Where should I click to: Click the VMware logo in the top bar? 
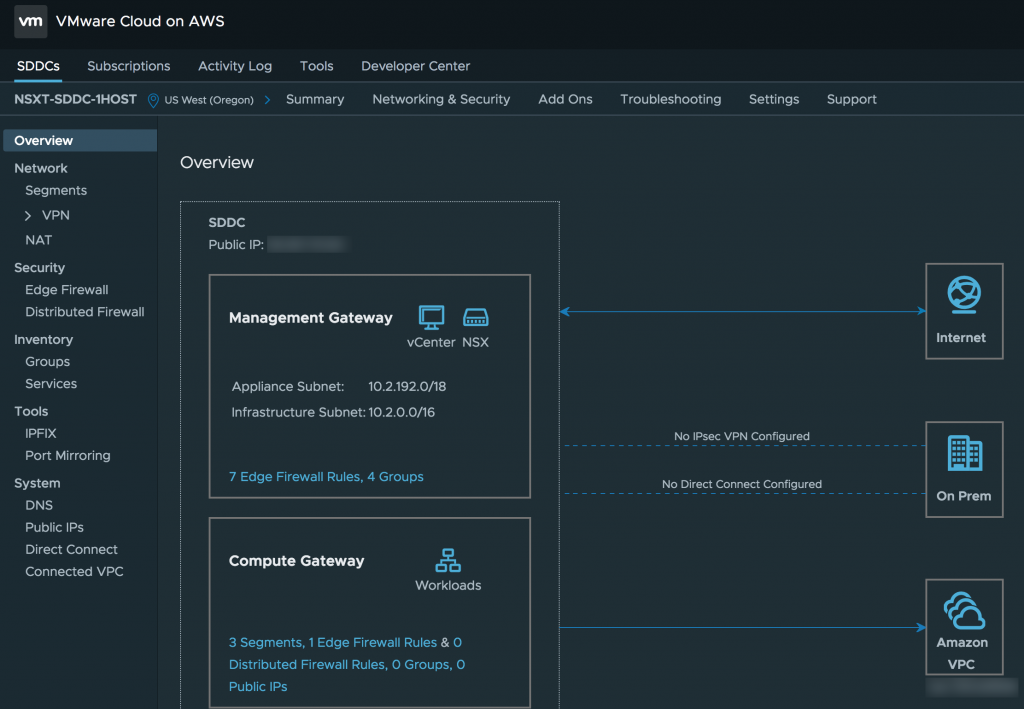pyautogui.click(x=30, y=21)
